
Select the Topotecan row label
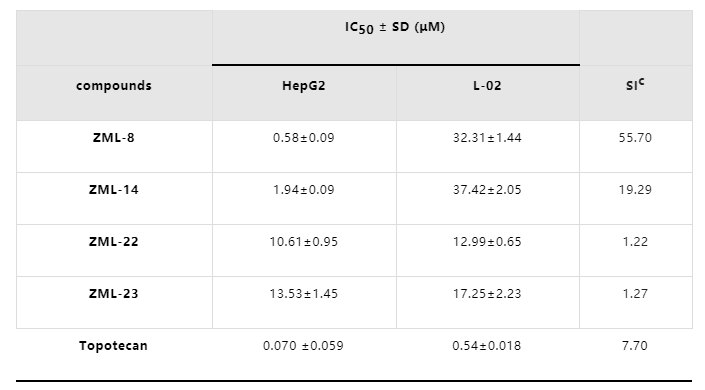click(x=113, y=345)
